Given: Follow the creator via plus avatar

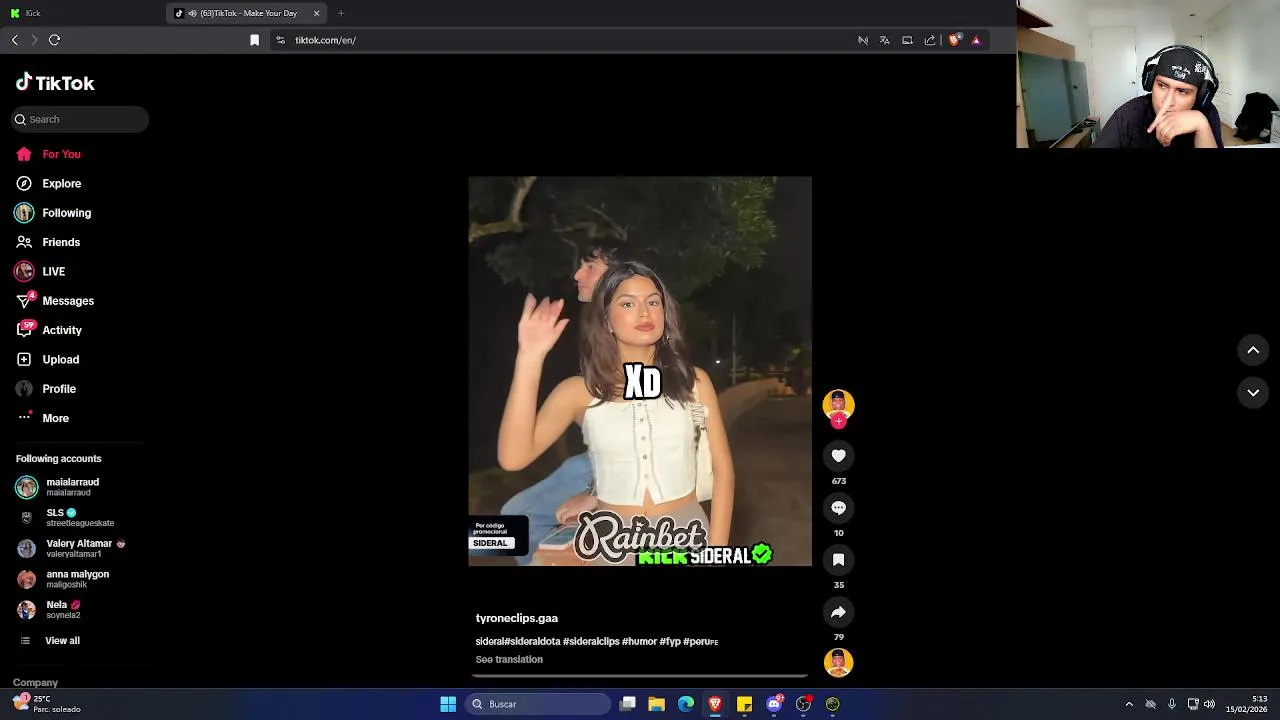Looking at the screenshot, I should [x=838, y=421].
